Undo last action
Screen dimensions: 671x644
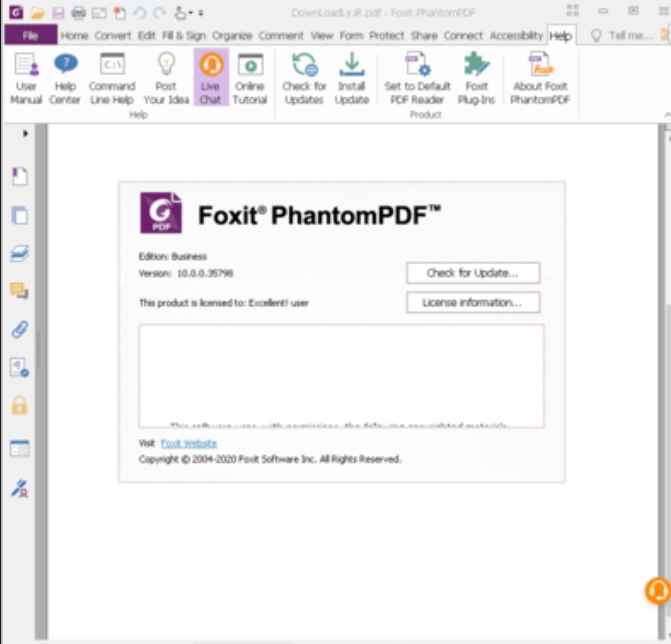pyautogui.click(x=140, y=13)
